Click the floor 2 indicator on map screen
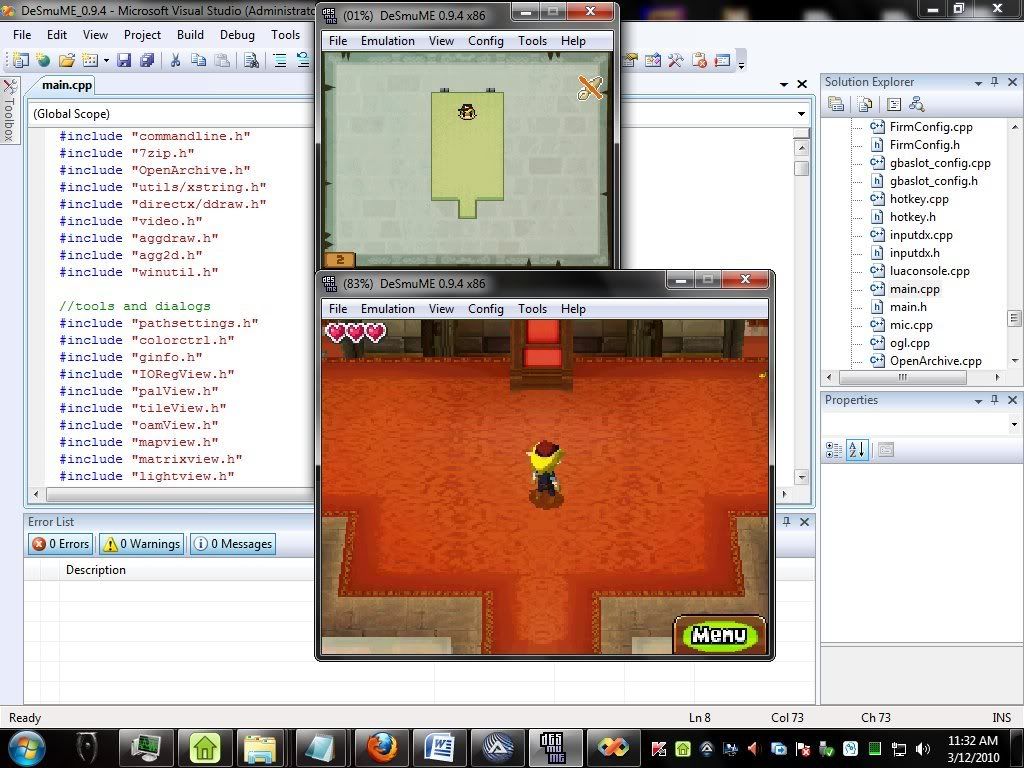The width and height of the screenshot is (1024, 768). click(340, 260)
